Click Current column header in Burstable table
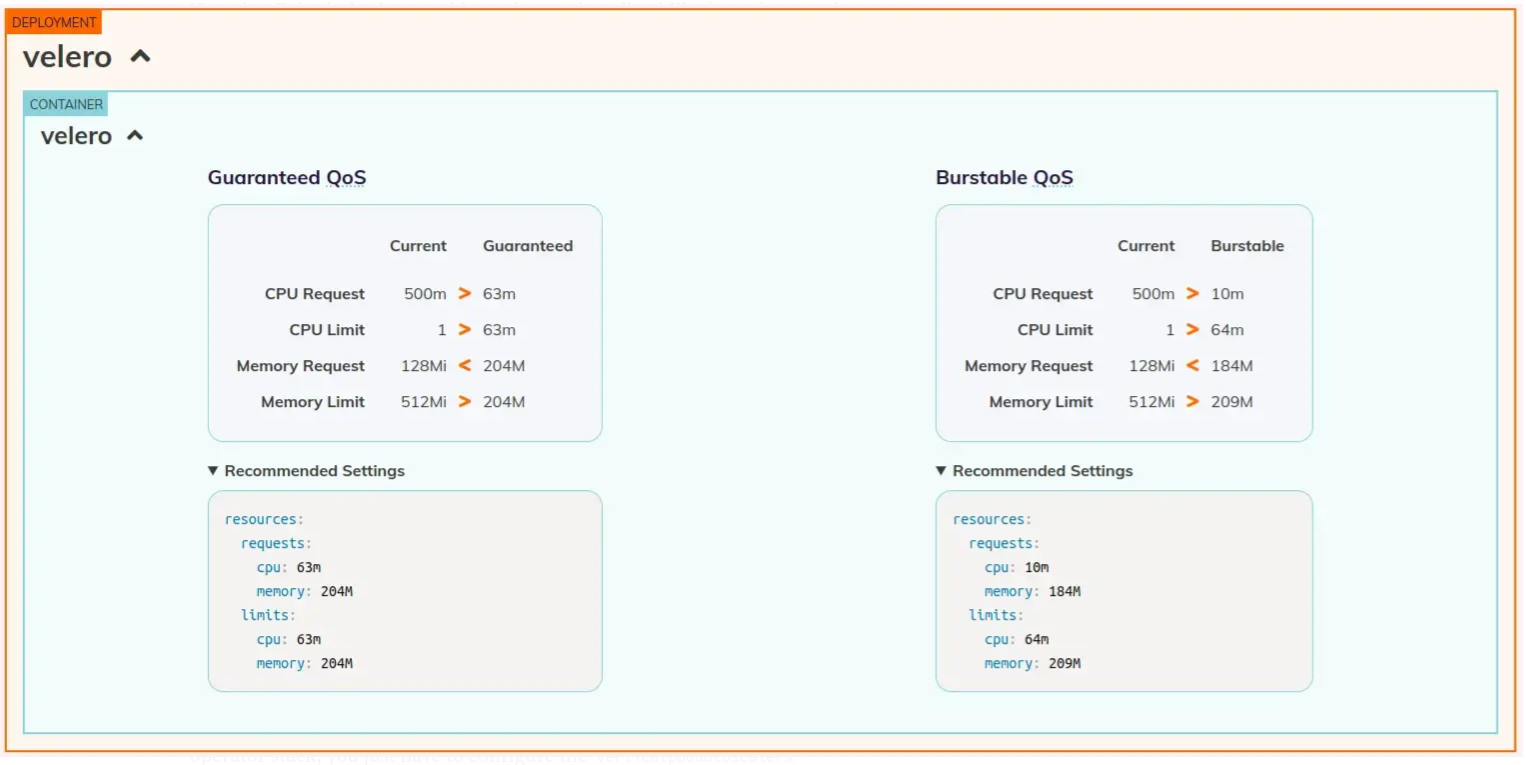The image size is (1526, 765). 1146,246
